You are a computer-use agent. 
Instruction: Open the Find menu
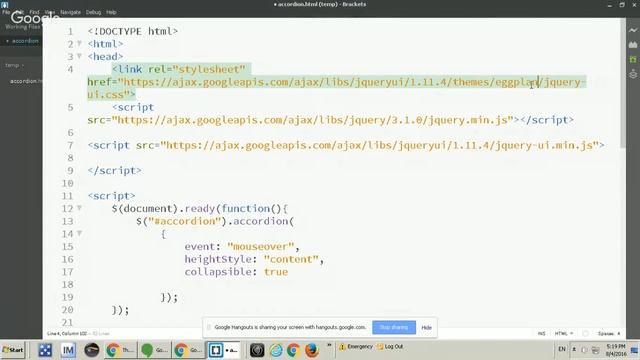click(34, 12)
